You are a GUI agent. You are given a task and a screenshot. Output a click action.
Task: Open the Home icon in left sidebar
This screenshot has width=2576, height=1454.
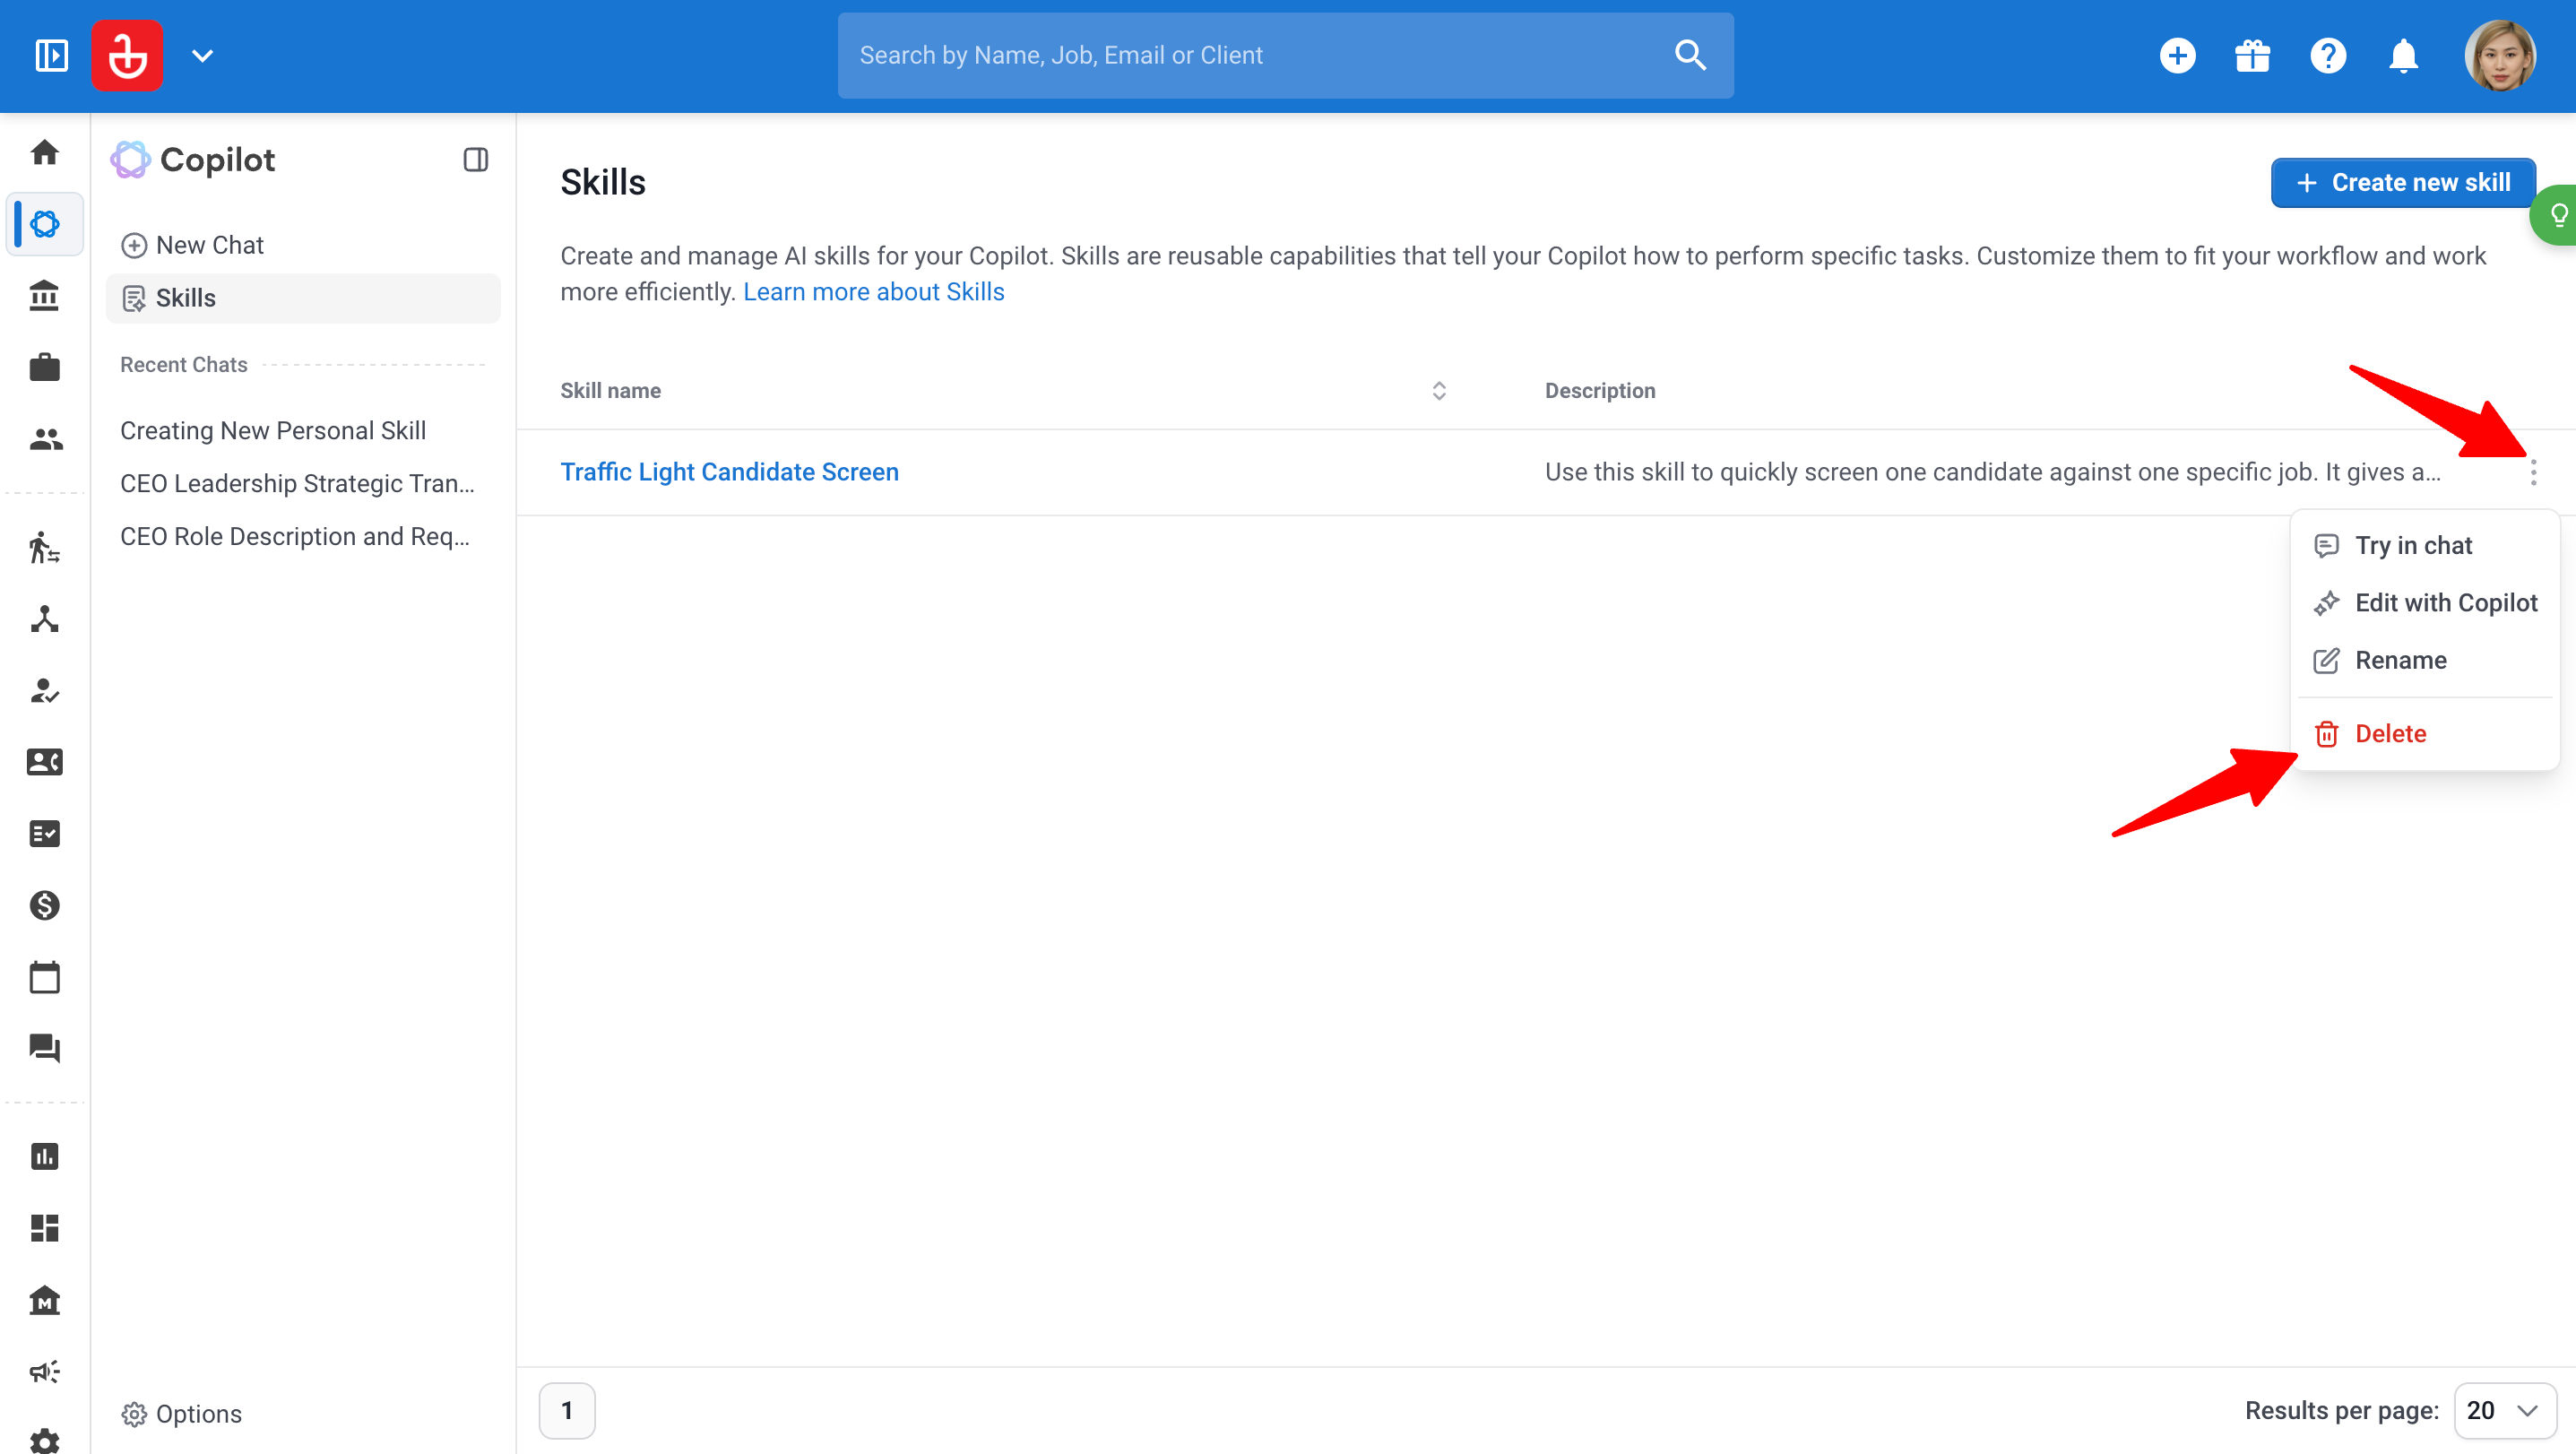click(44, 152)
